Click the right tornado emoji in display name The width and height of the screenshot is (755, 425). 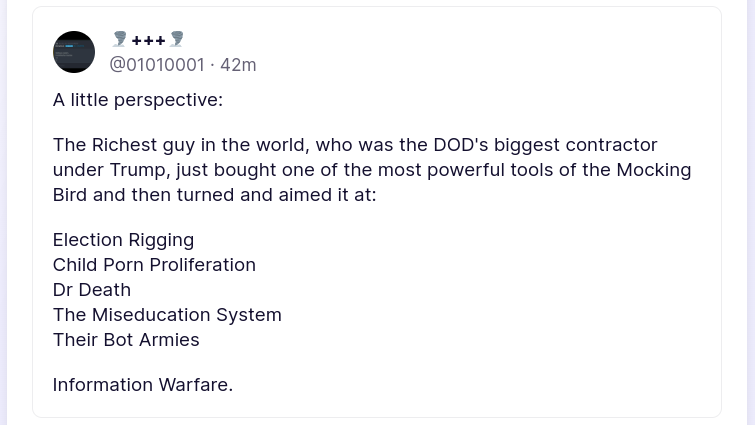click(x=177, y=39)
